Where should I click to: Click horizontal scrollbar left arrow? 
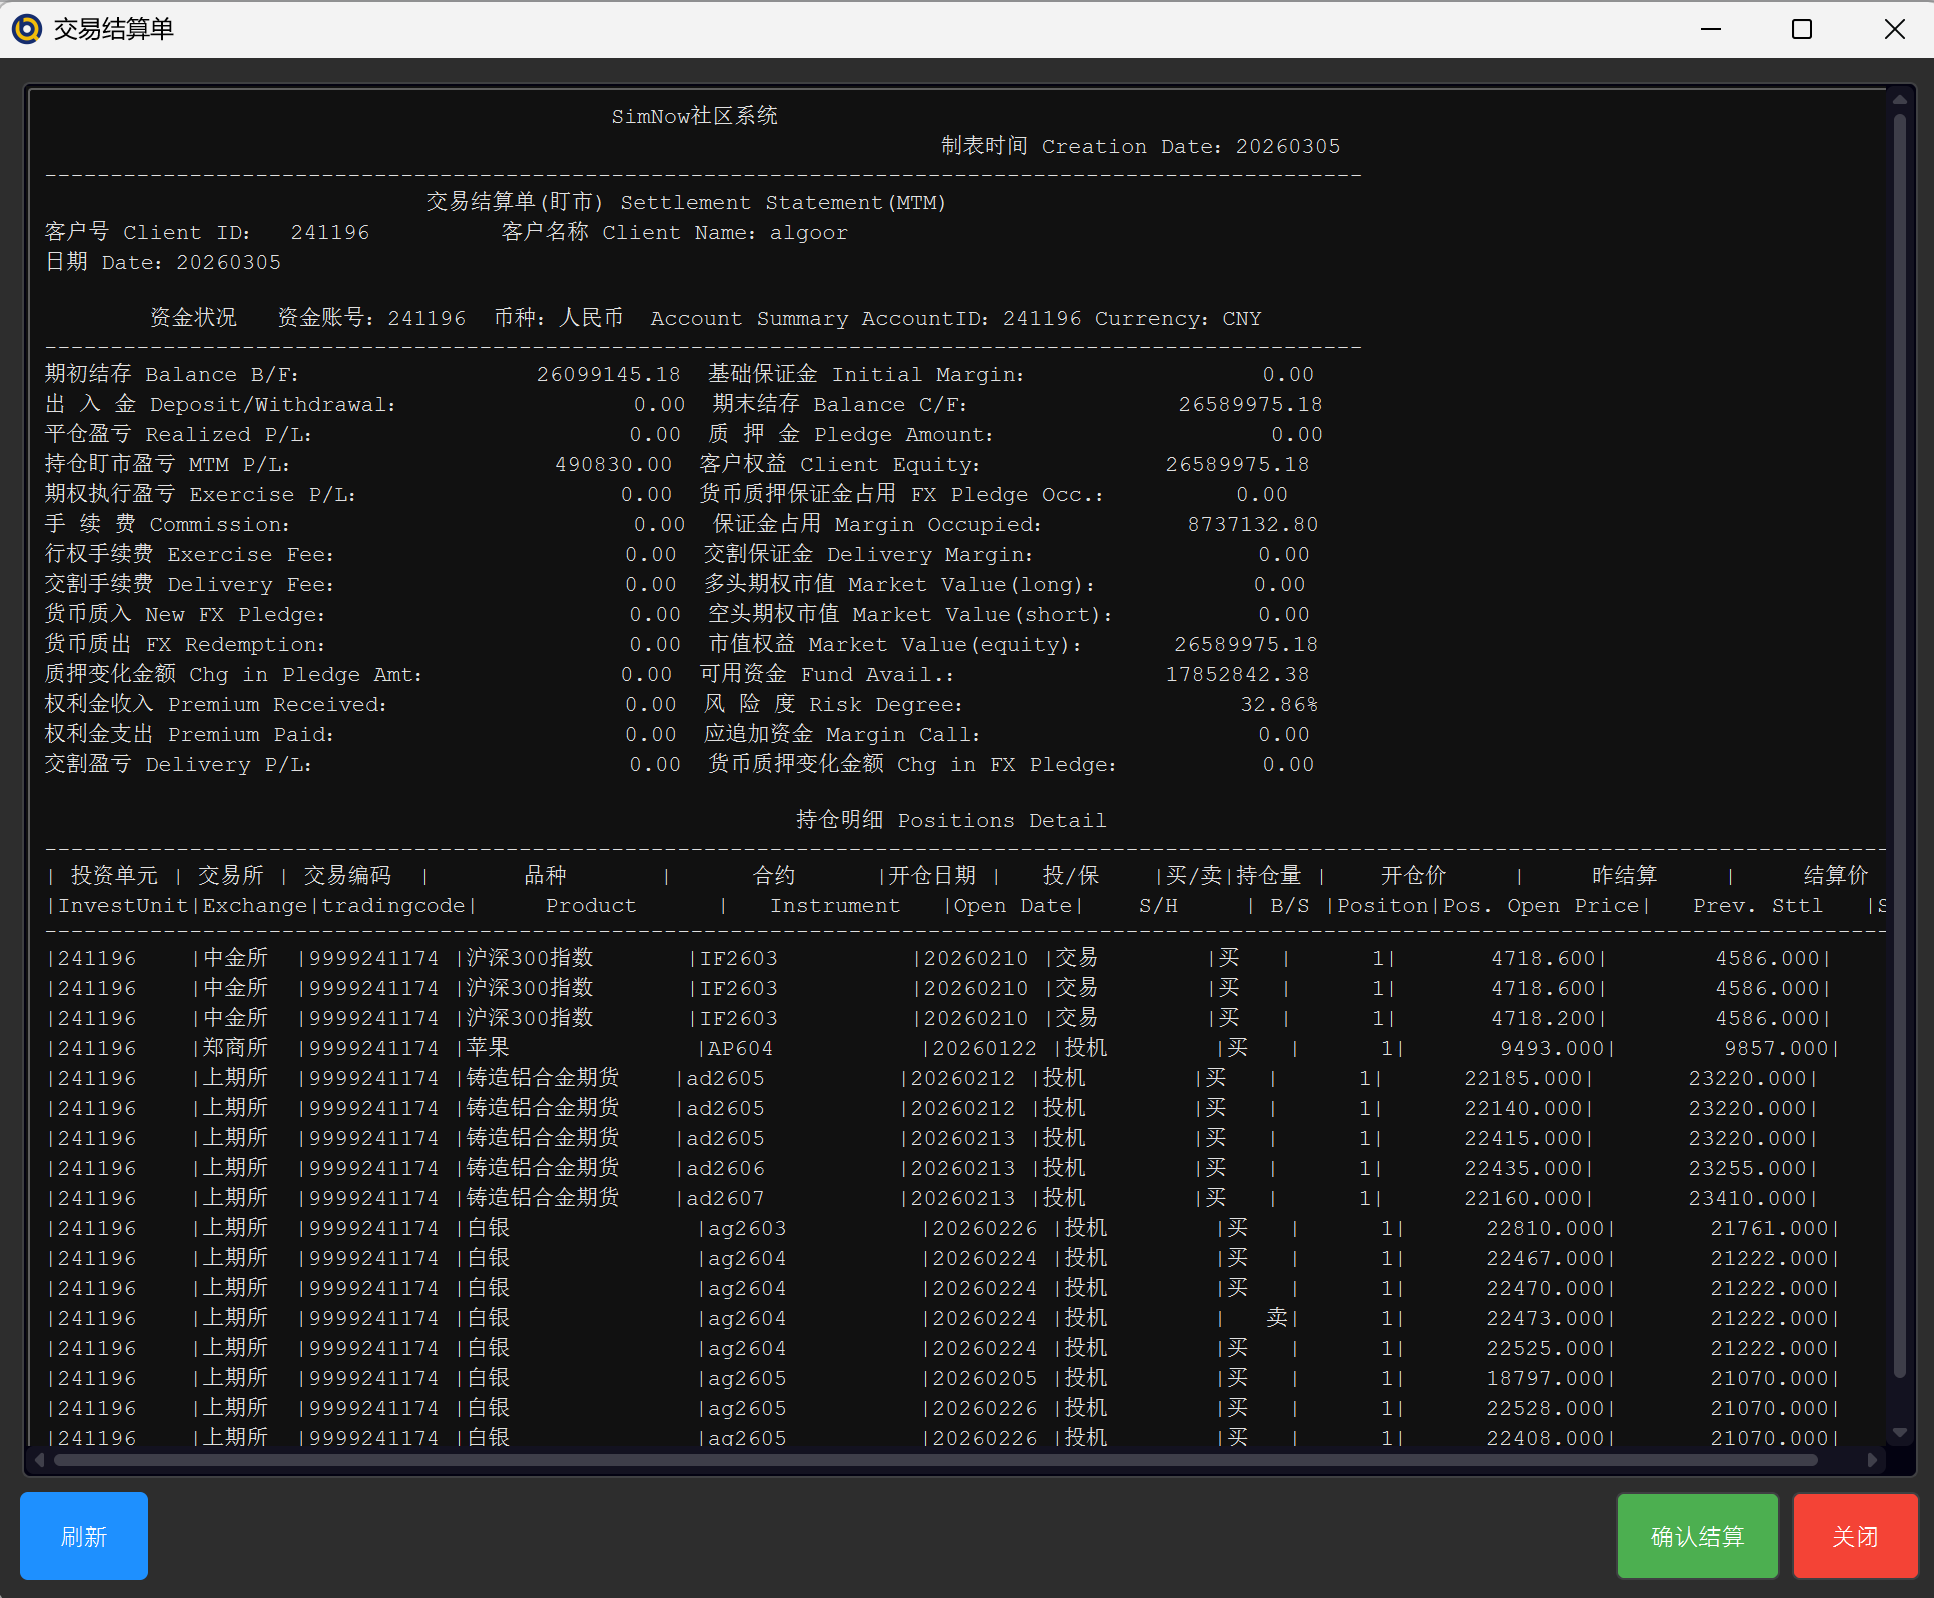(40, 1460)
